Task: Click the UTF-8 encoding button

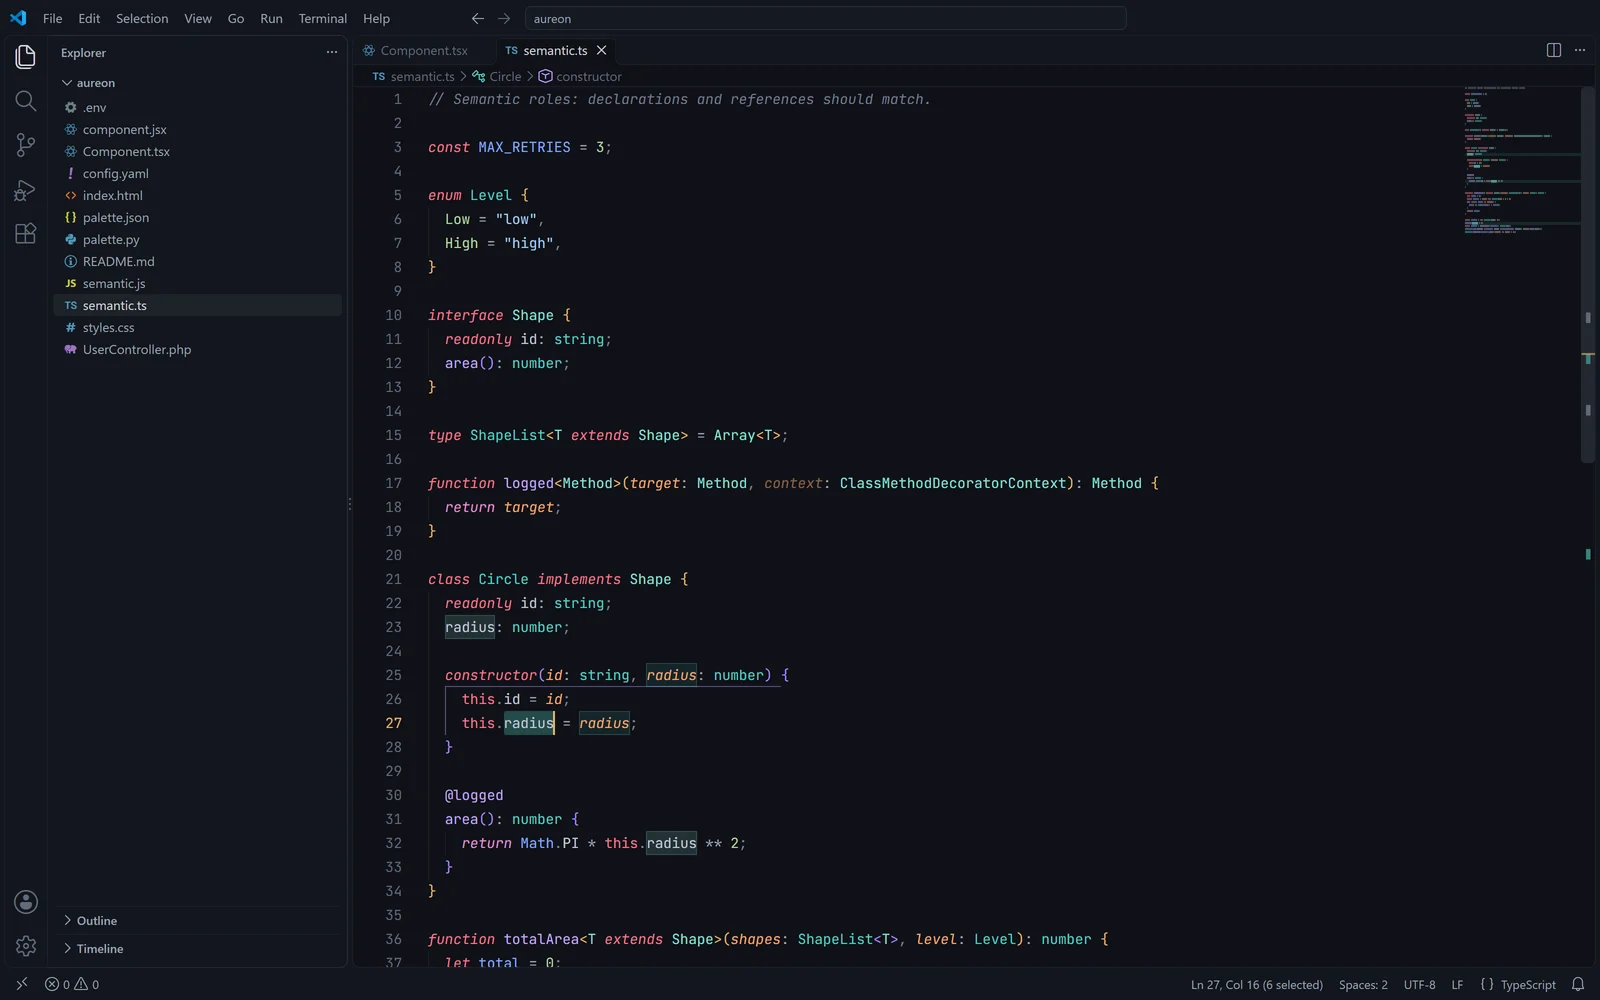Action: (x=1419, y=984)
